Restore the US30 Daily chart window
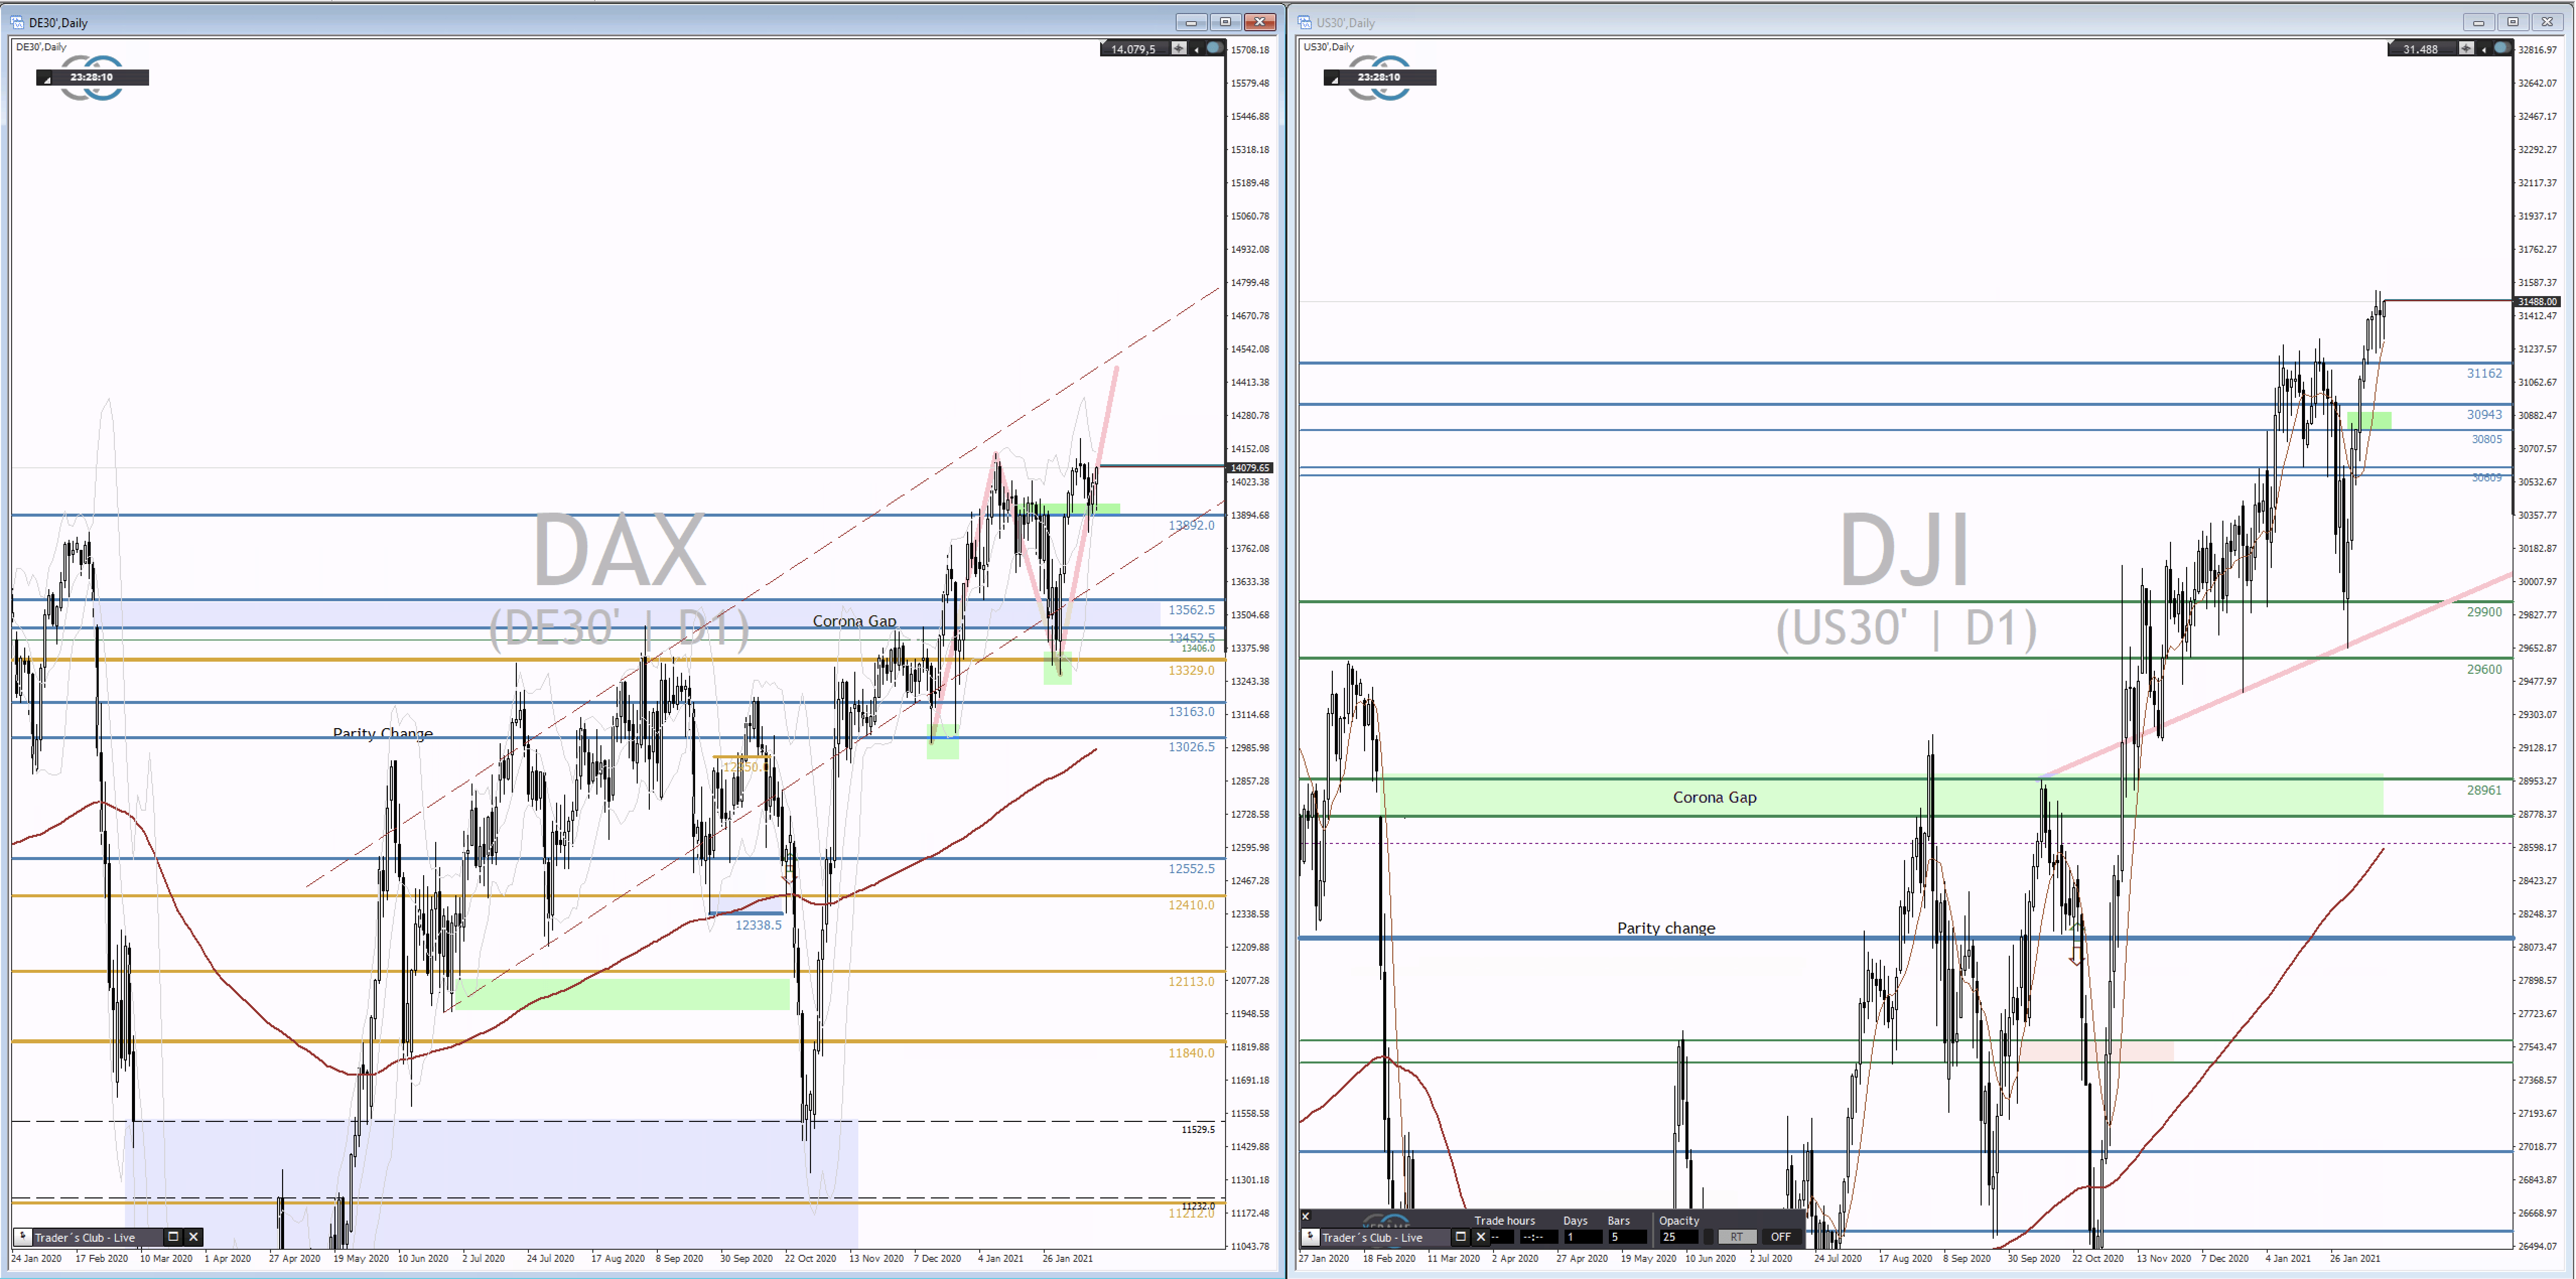Image resolution: width=2576 pixels, height=1279 pixels. pyautogui.click(x=2512, y=22)
